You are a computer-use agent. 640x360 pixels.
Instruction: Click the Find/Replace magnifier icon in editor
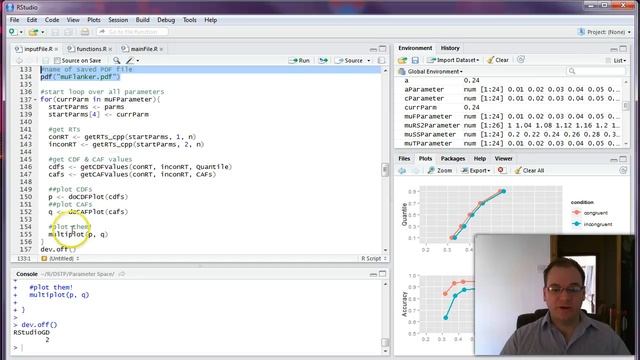tap(117, 60)
